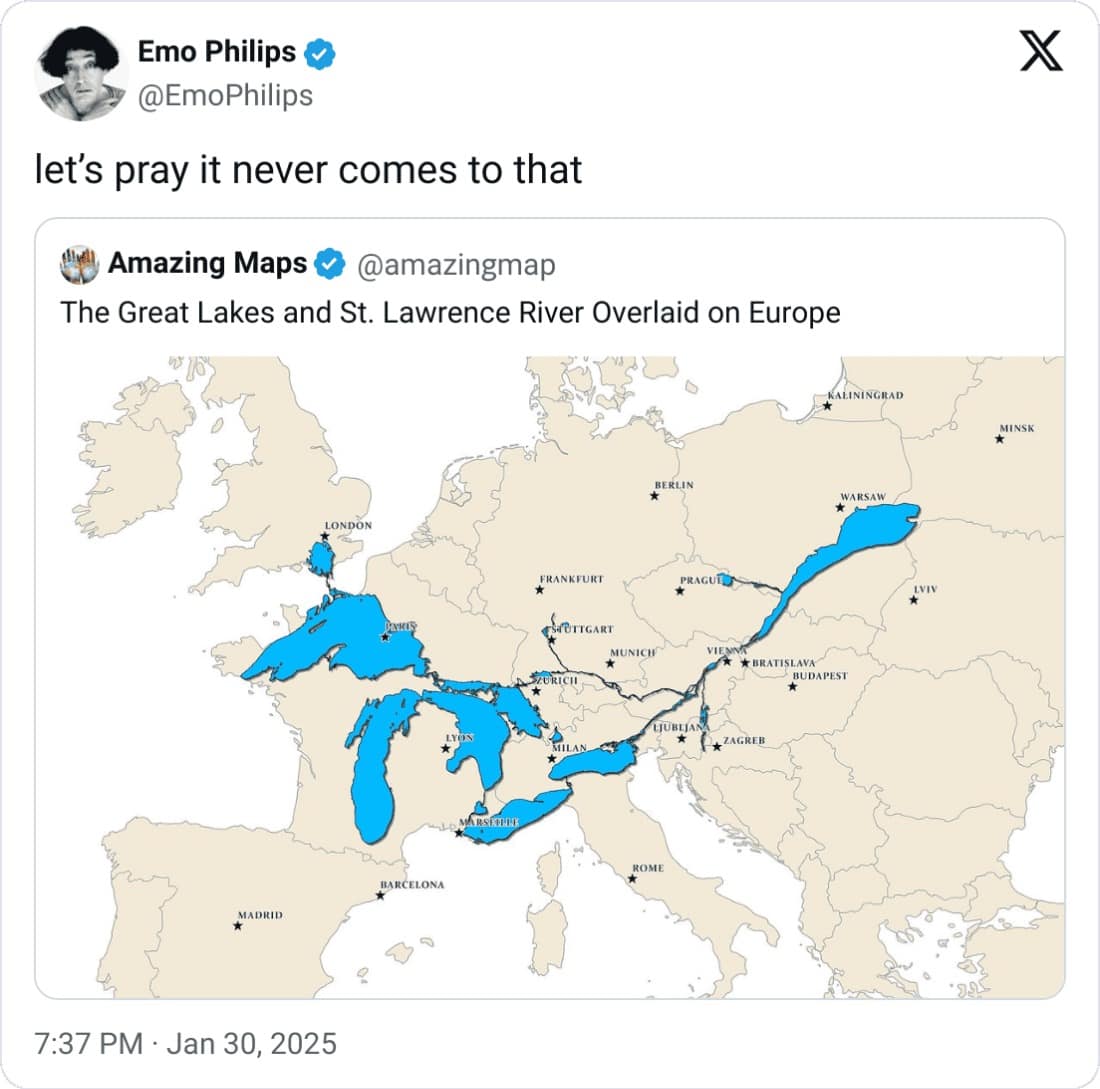Click the star marking Rome on the map
This screenshot has height=1089, width=1100.
click(x=634, y=878)
